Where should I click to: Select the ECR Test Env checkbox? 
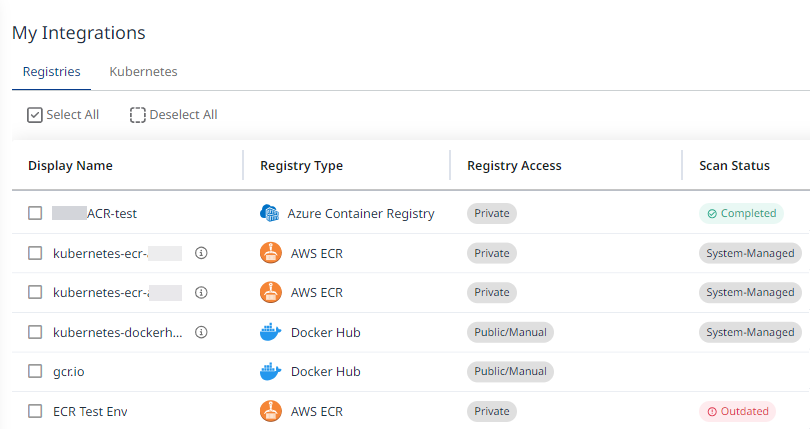click(x=35, y=411)
